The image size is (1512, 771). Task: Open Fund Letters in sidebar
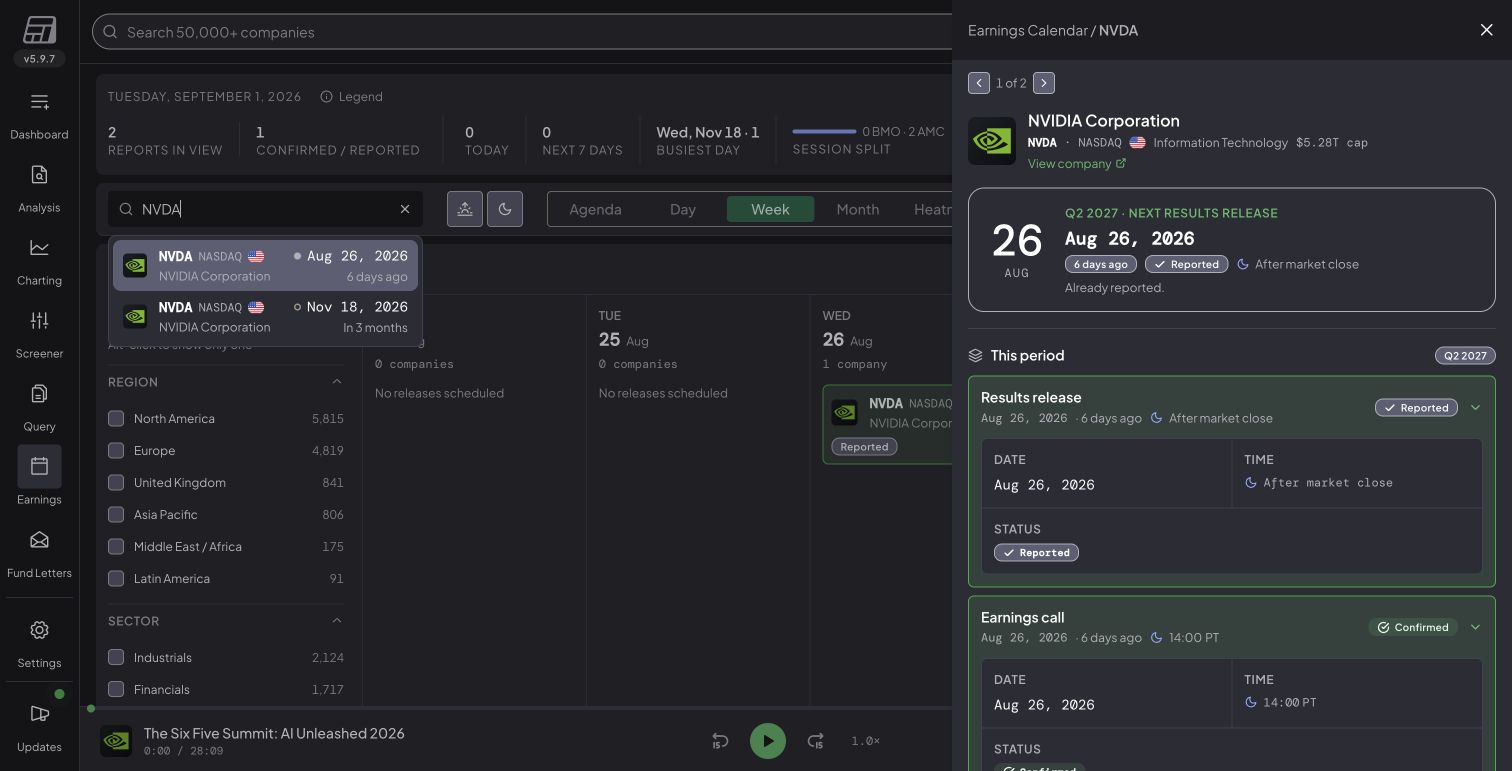(x=39, y=554)
